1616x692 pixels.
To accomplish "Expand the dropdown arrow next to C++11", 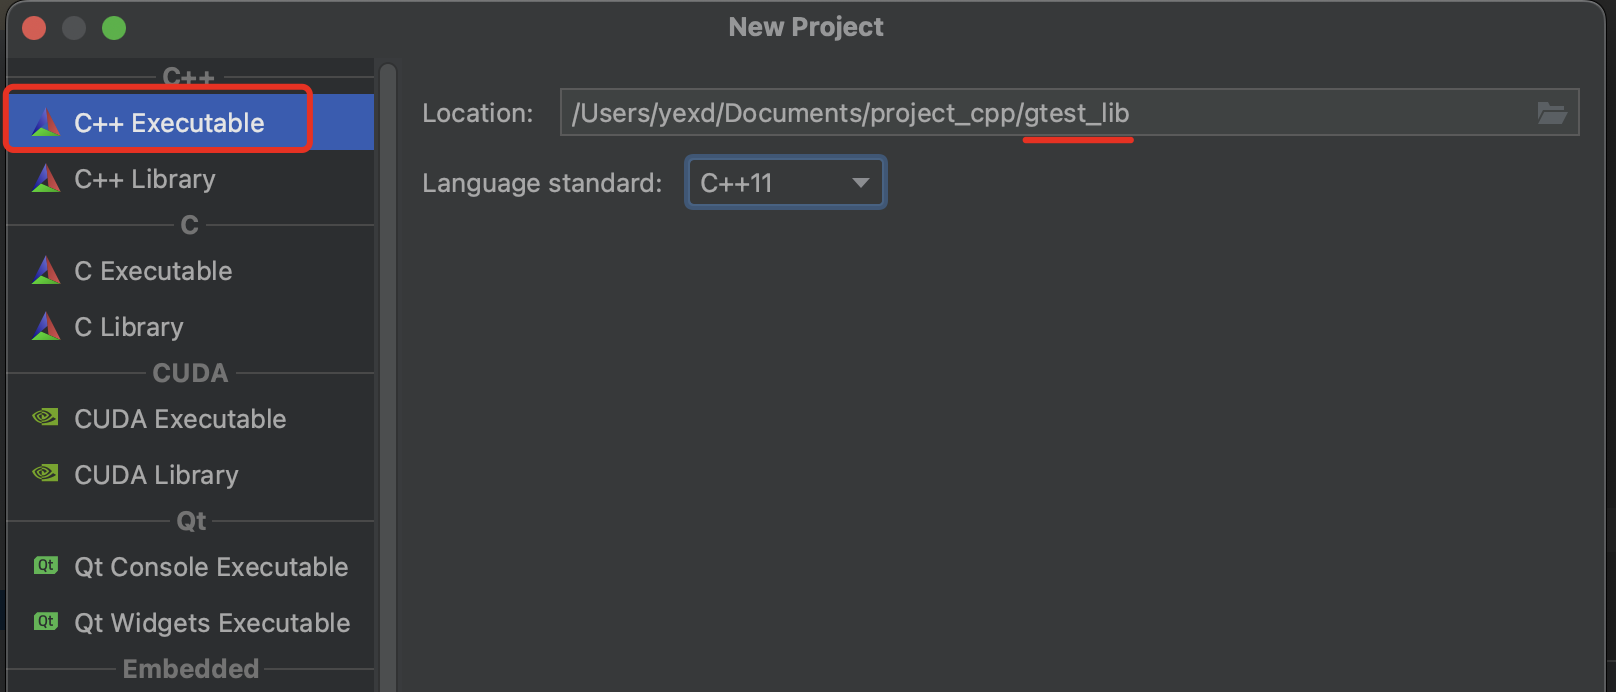I will (860, 183).
